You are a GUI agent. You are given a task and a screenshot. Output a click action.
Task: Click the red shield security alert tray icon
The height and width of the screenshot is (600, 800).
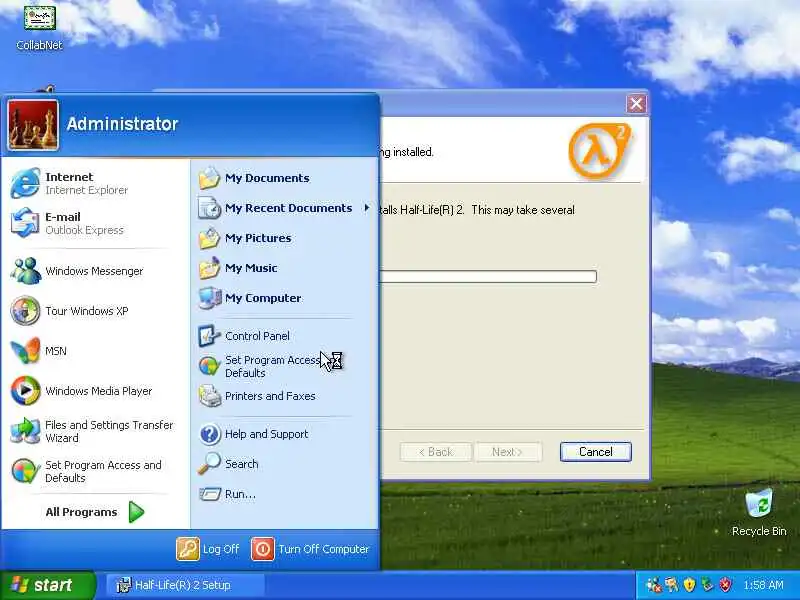726,585
